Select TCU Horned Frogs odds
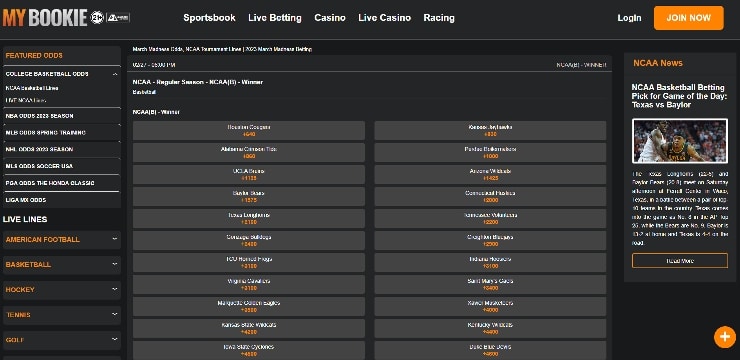Viewport: 740px width, 360px height. 249,262
